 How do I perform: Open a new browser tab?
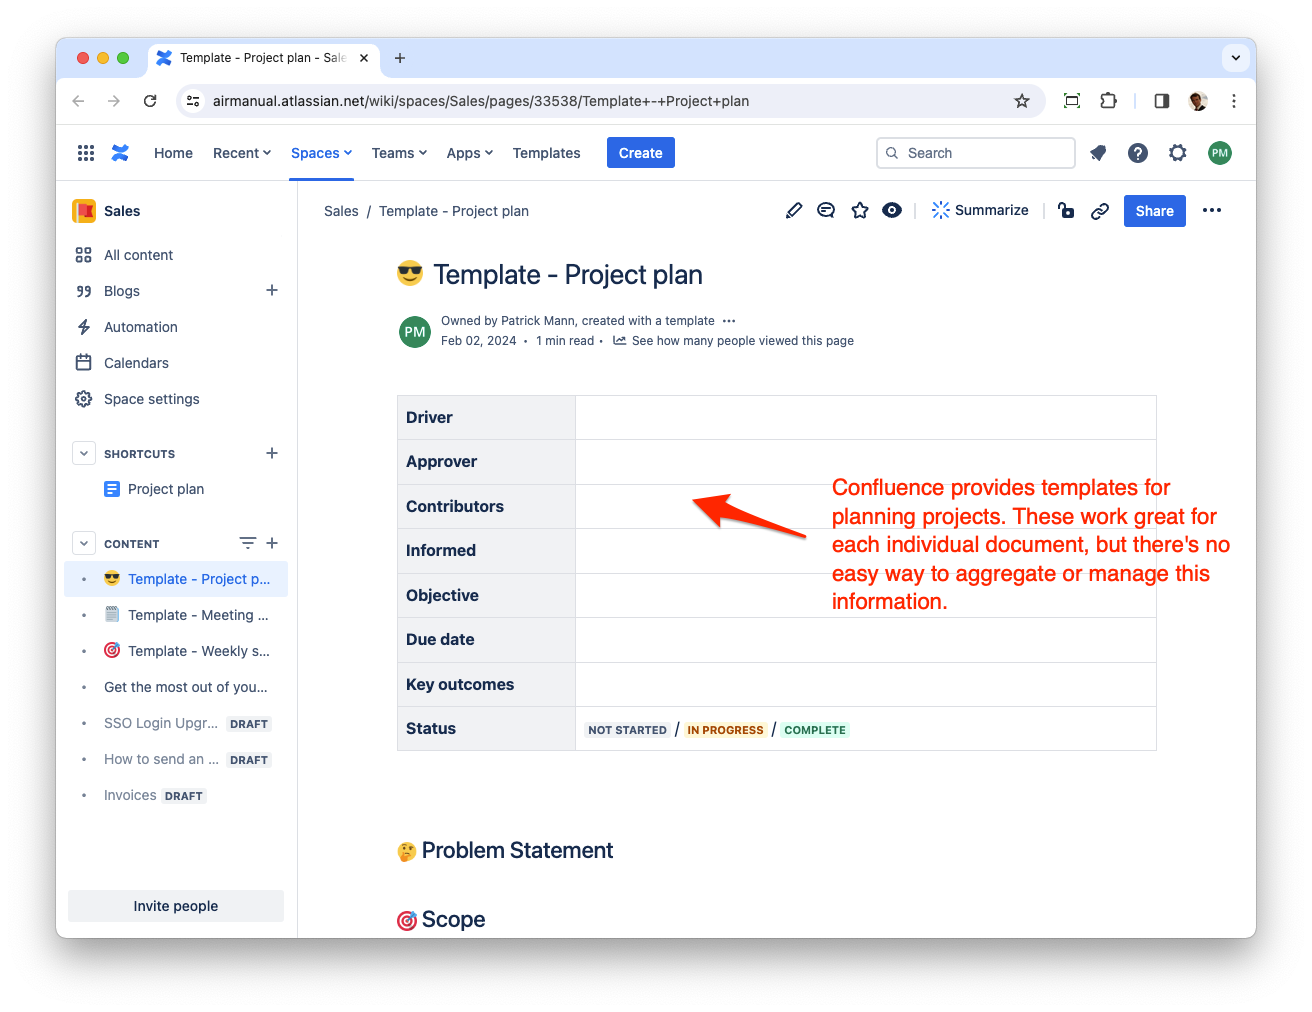coord(400,58)
